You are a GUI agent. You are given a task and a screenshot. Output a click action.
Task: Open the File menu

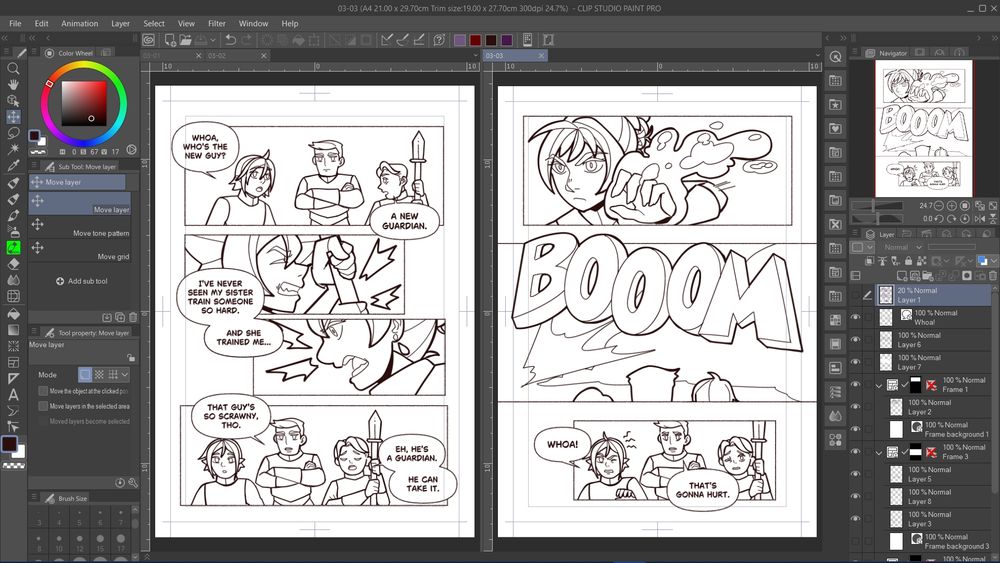tap(15, 24)
